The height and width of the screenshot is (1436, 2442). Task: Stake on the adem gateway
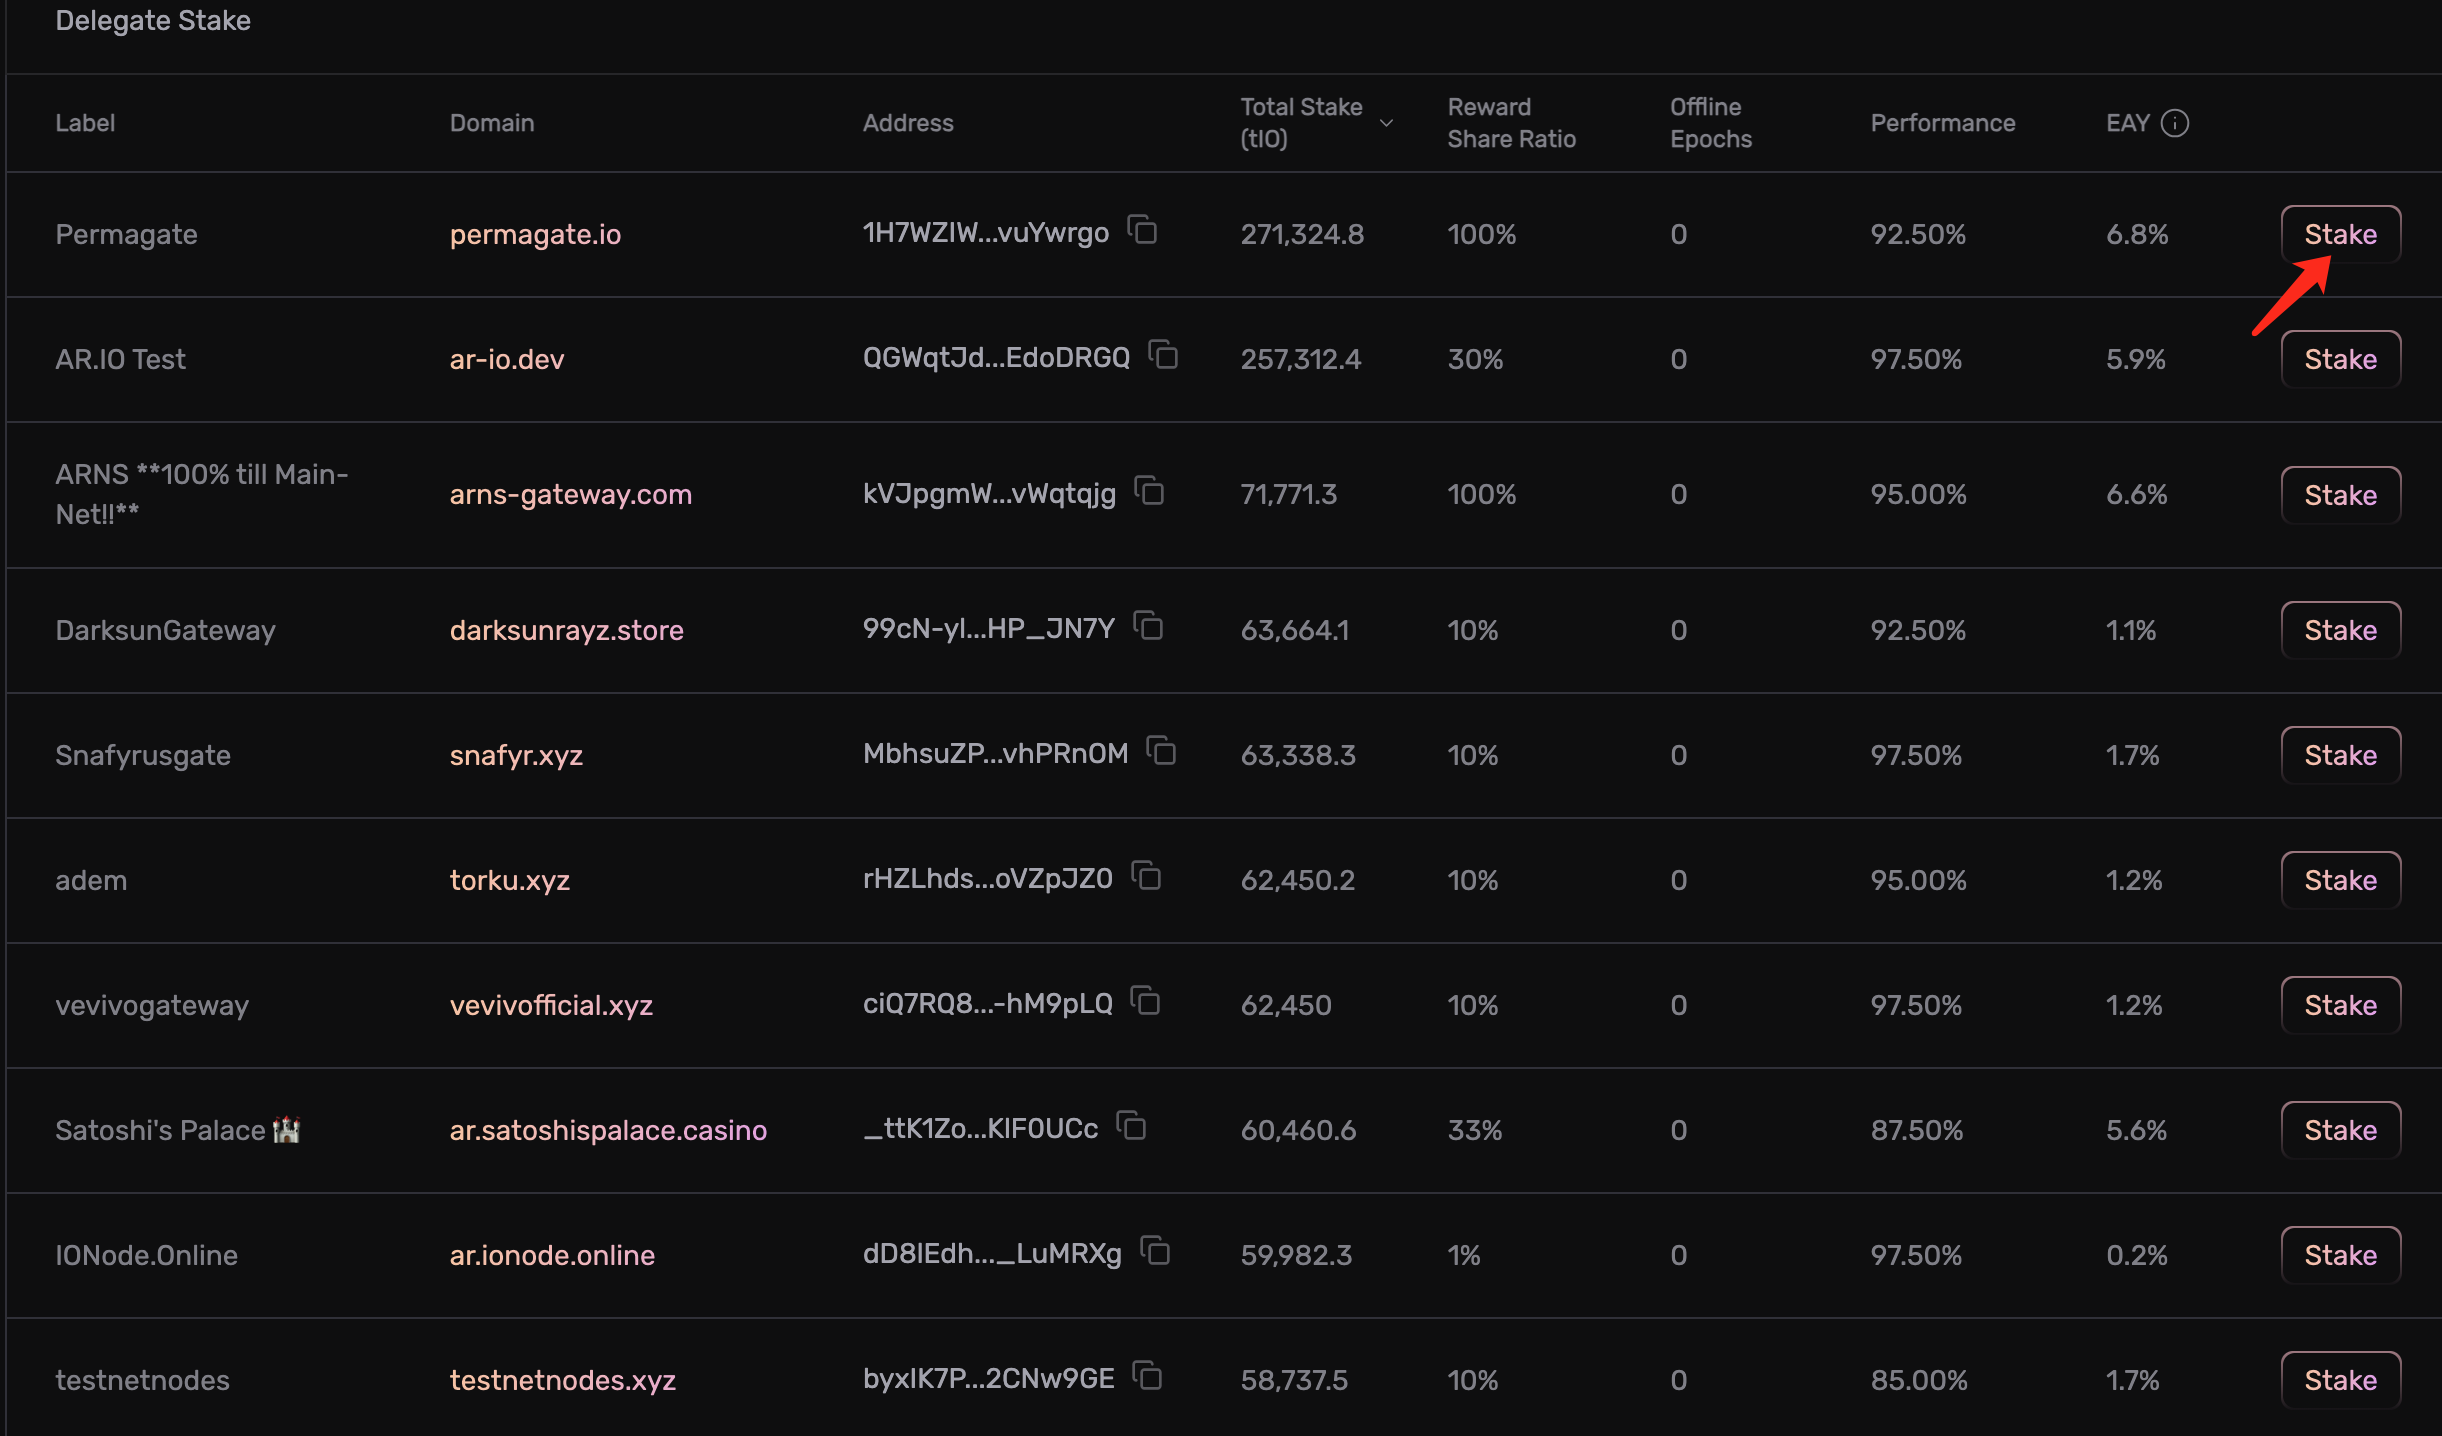click(x=2340, y=880)
